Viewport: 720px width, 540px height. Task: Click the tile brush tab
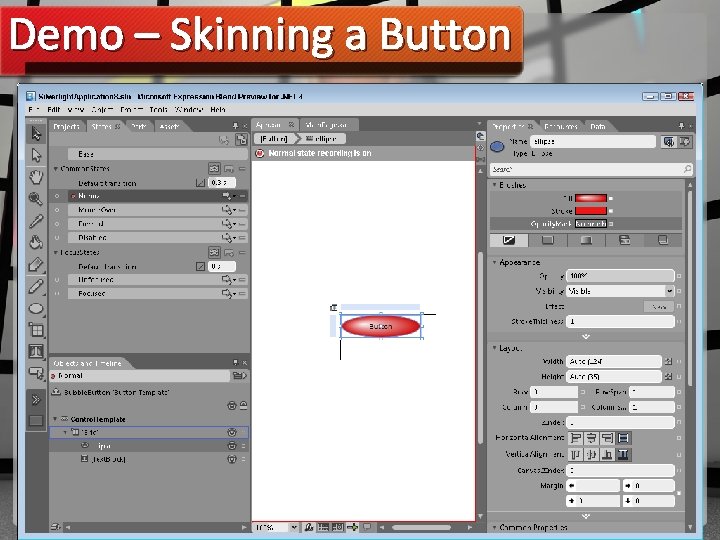pos(624,240)
